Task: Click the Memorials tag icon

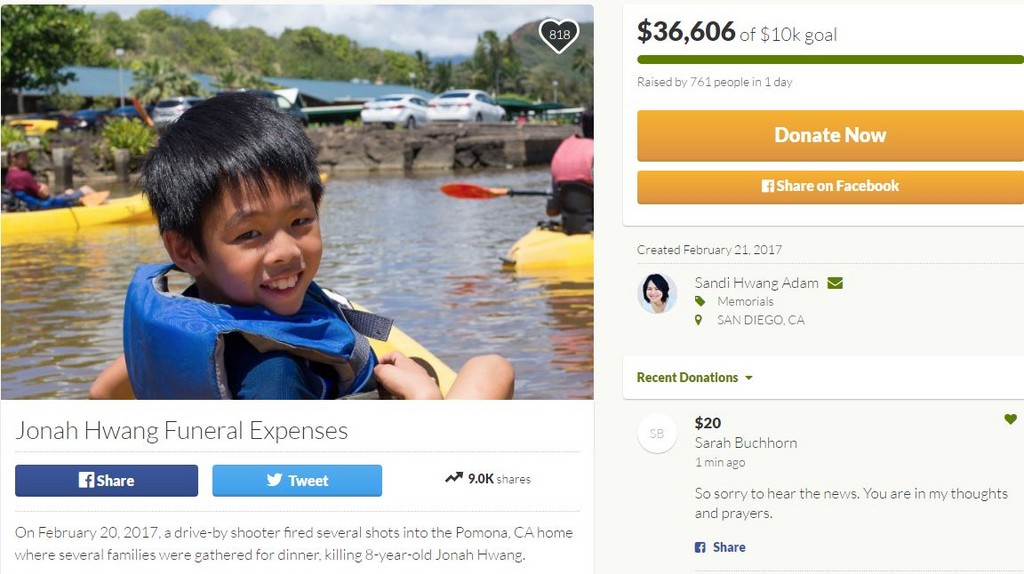Action: [x=700, y=301]
